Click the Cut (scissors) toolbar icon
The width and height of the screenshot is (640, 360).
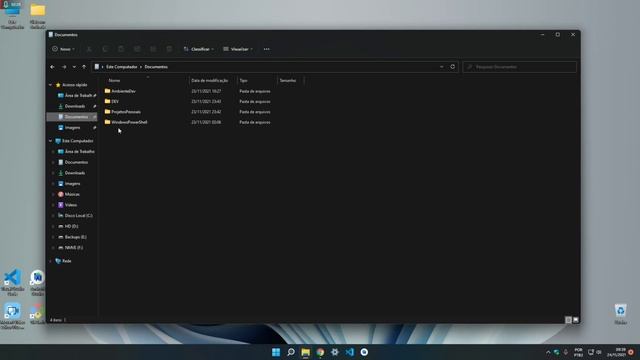coord(89,49)
